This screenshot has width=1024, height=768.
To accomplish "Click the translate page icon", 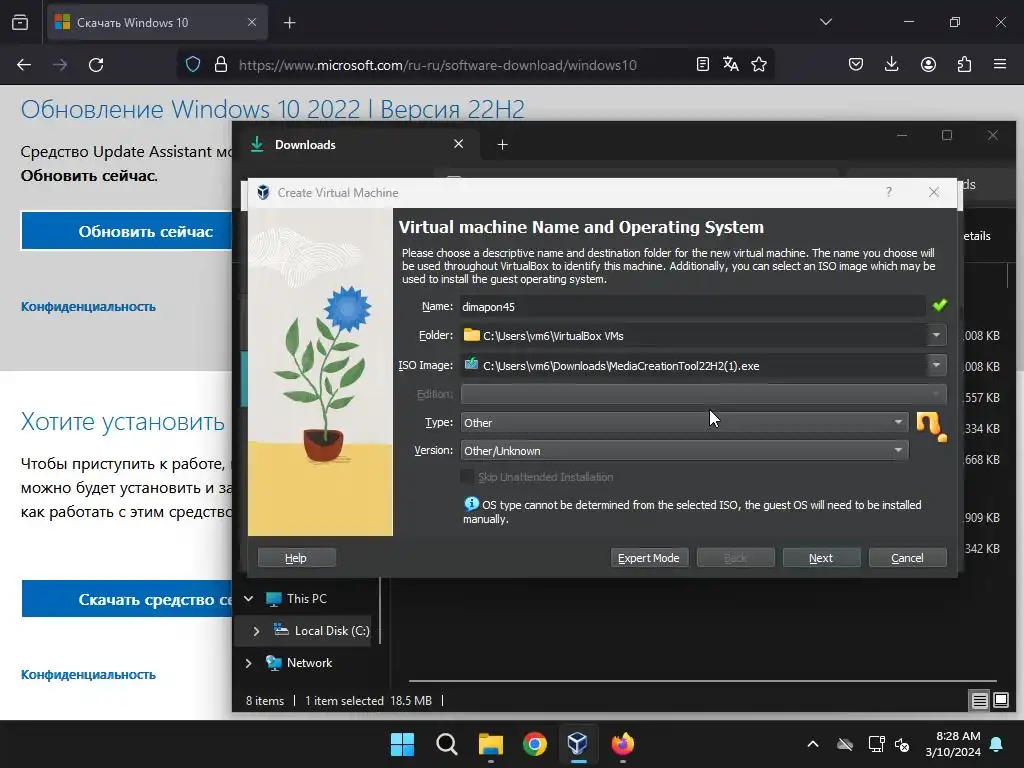I will pos(731,65).
